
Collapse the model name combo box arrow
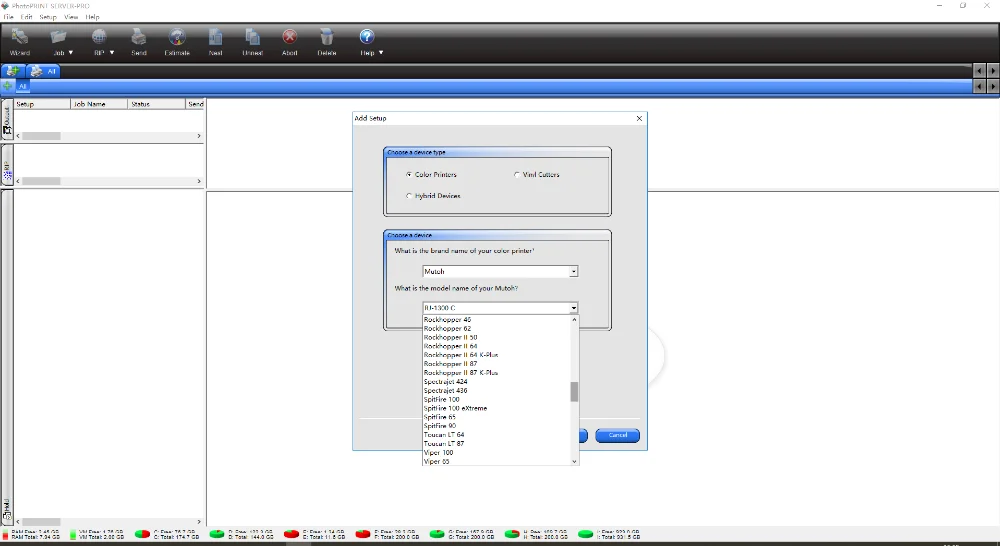(x=573, y=308)
